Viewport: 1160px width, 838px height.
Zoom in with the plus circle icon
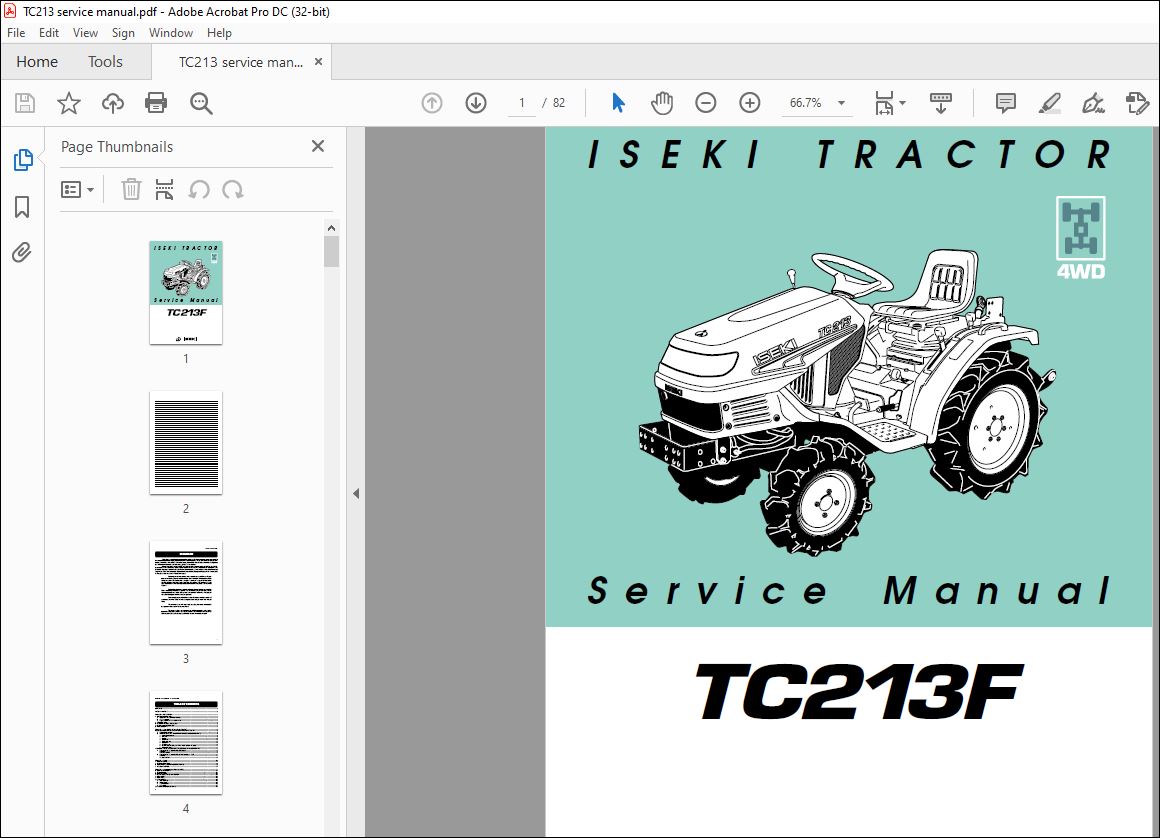pyautogui.click(x=749, y=103)
